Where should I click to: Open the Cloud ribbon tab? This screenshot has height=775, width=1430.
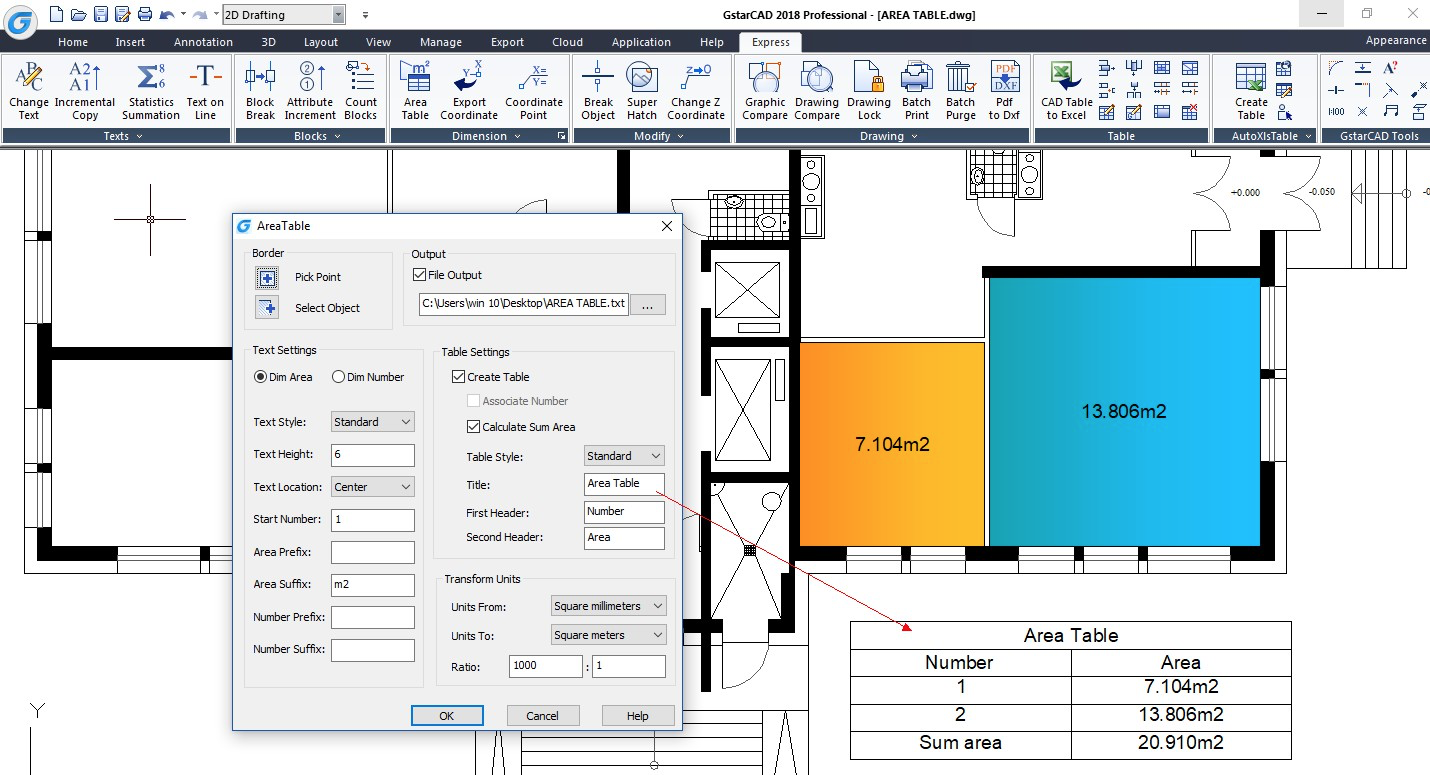point(567,42)
